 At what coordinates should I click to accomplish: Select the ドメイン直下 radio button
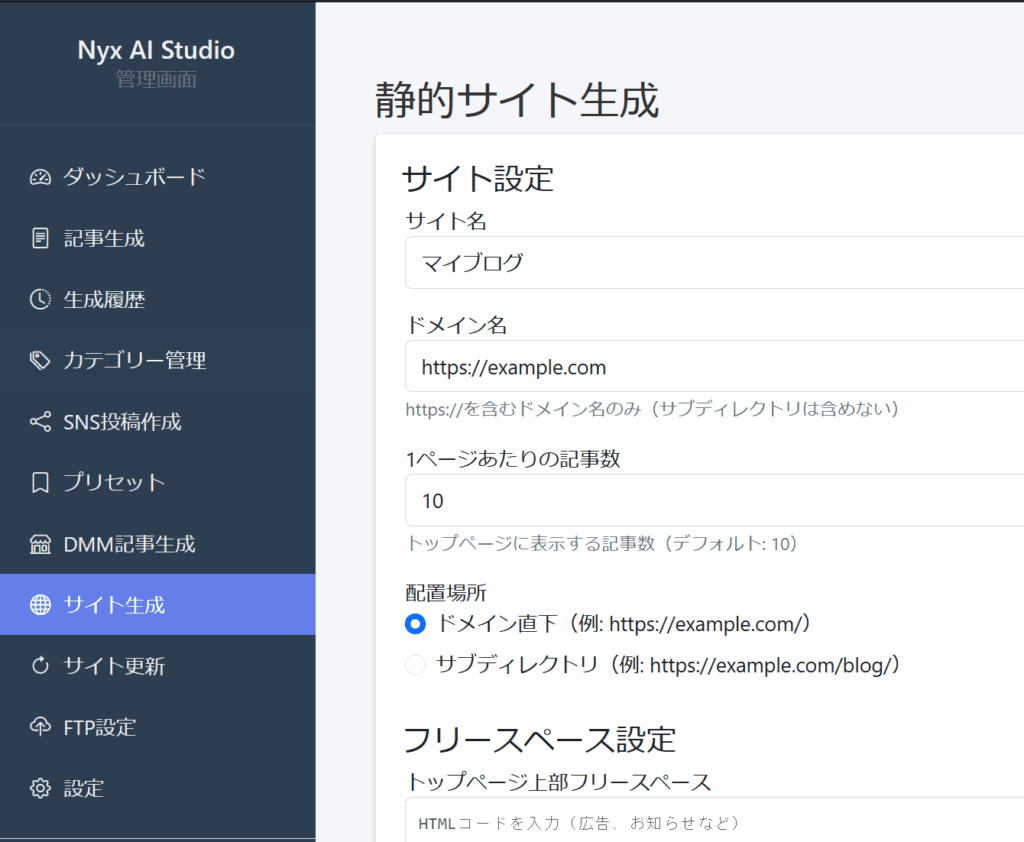(415, 624)
